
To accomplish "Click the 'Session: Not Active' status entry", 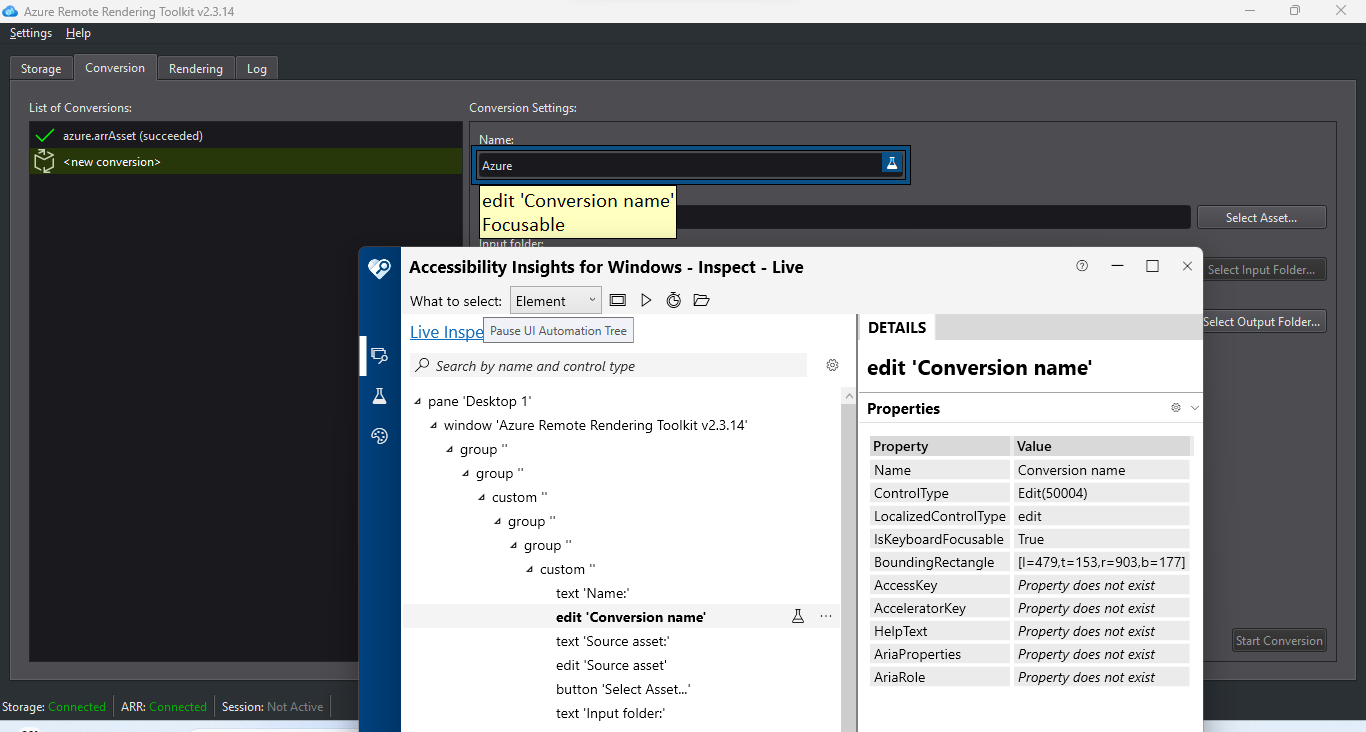I will [273, 707].
